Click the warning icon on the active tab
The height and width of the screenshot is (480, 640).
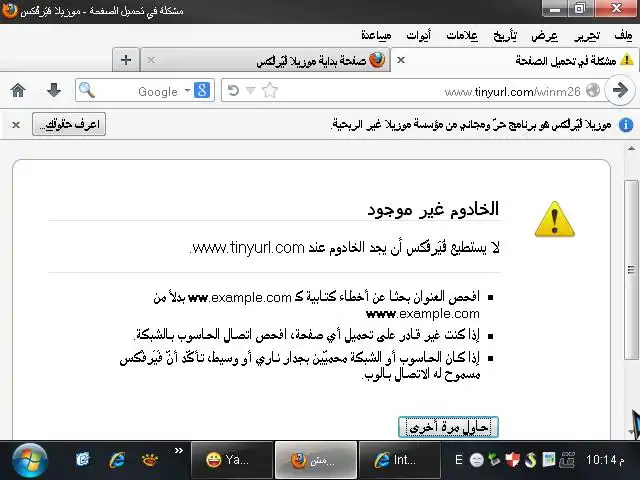click(627, 60)
